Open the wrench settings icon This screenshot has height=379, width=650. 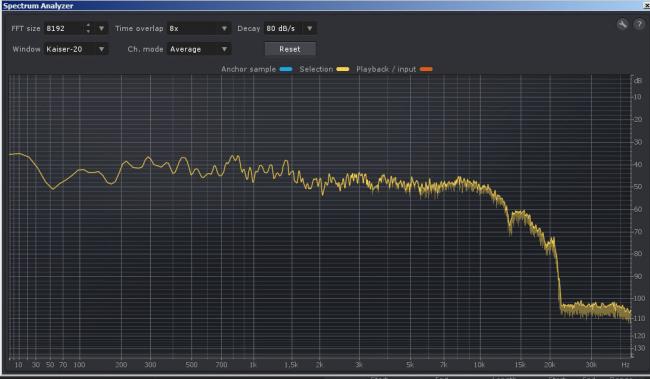pyautogui.click(x=622, y=24)
